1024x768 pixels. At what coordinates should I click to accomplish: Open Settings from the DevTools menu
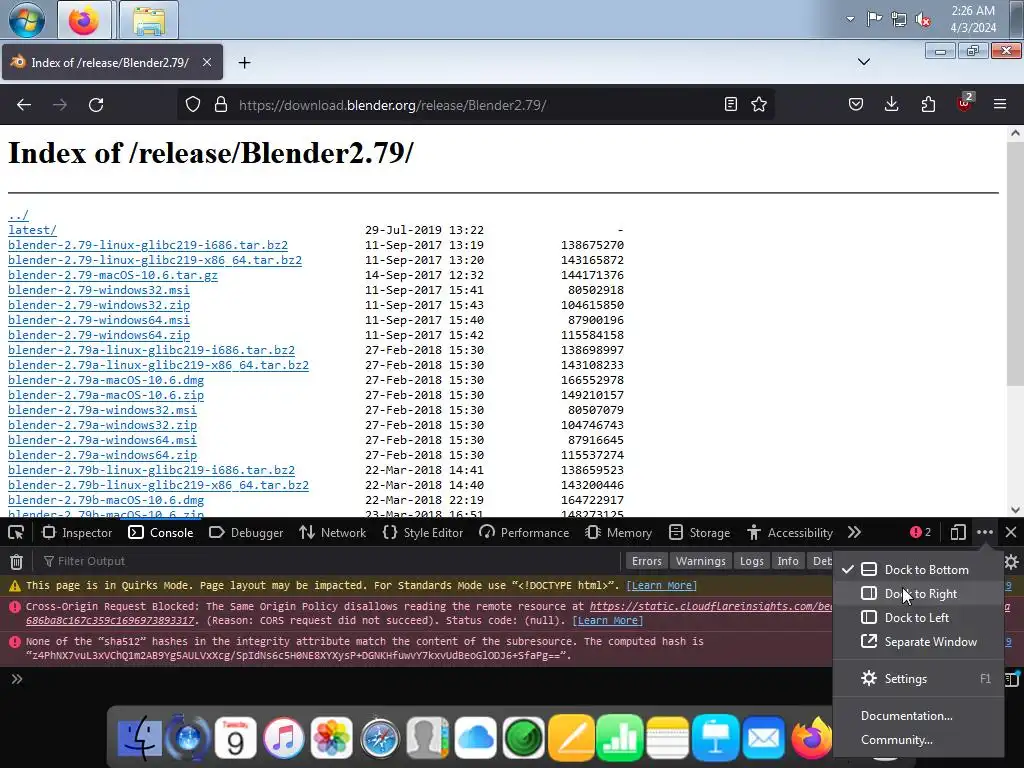[x=918, y=679]
